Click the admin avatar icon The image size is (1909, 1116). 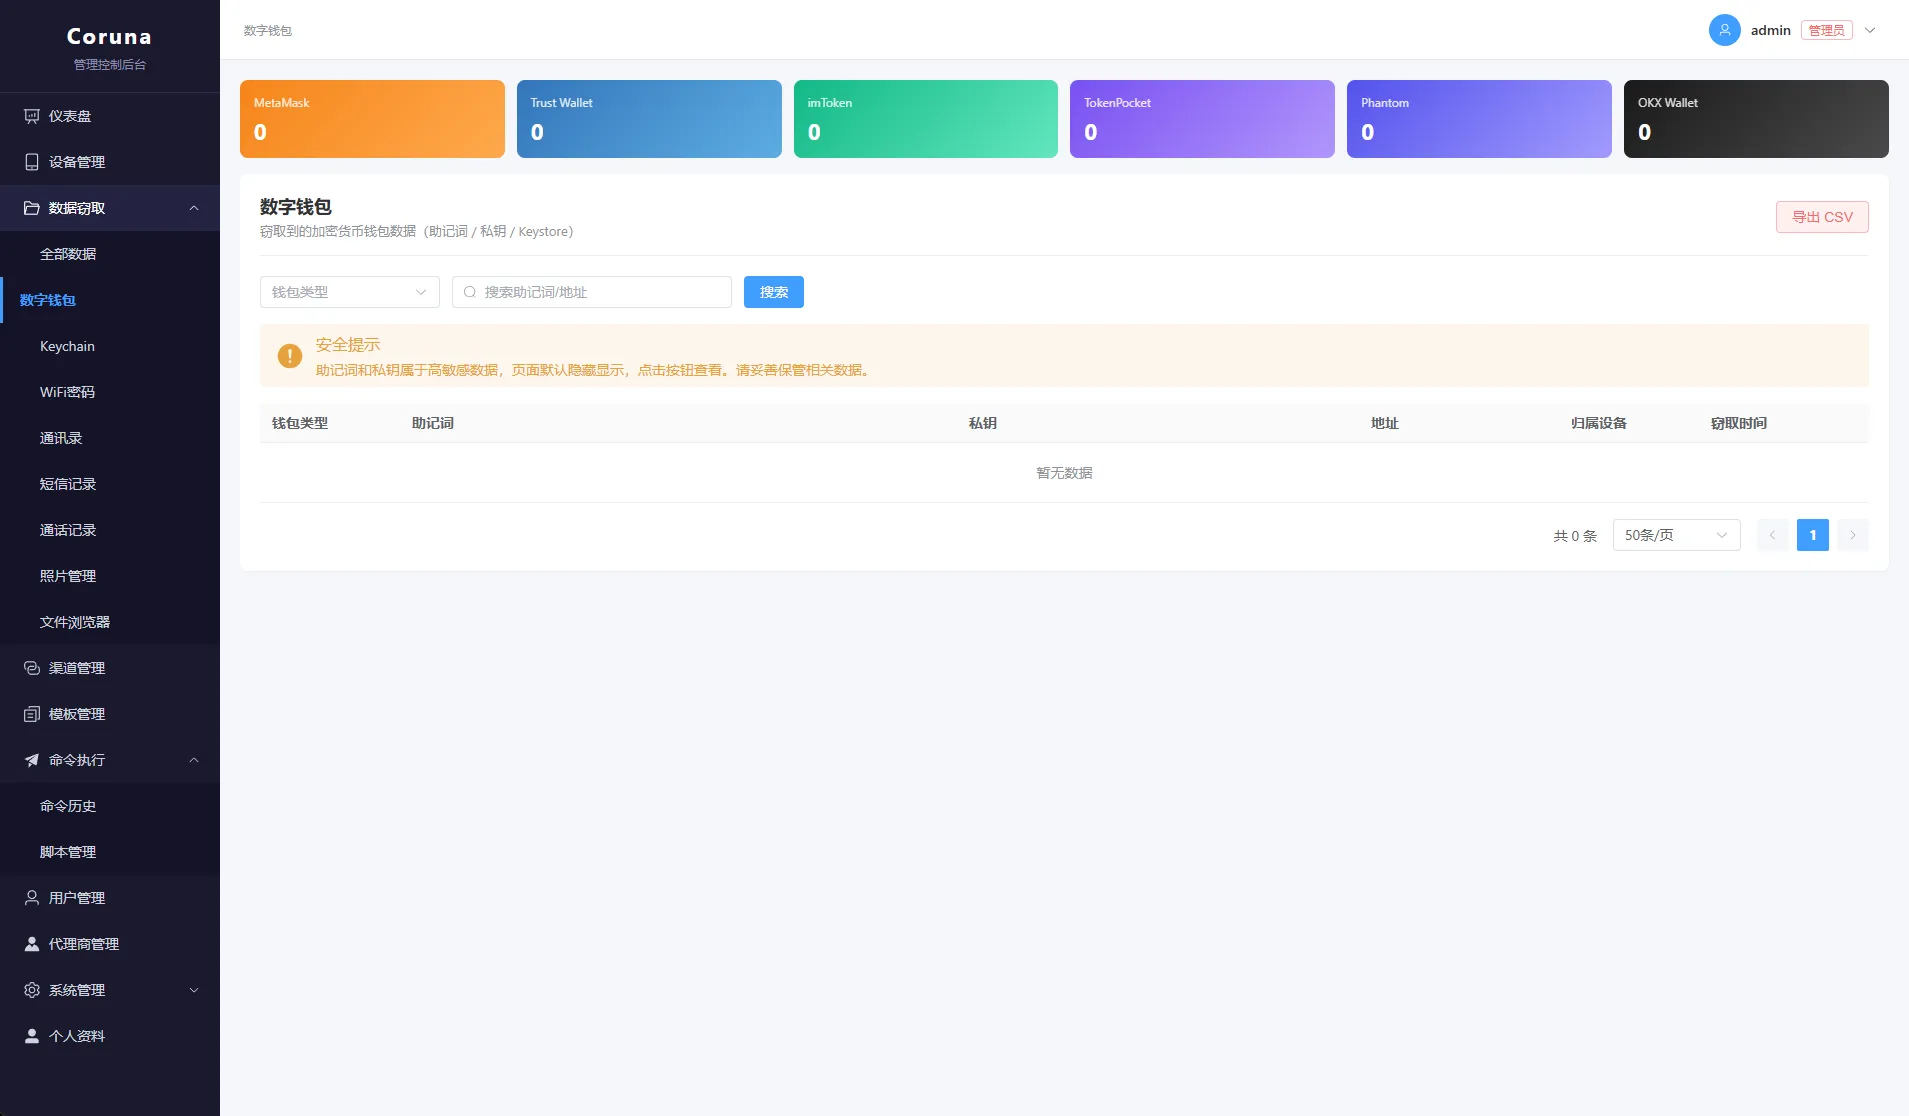1725,30
